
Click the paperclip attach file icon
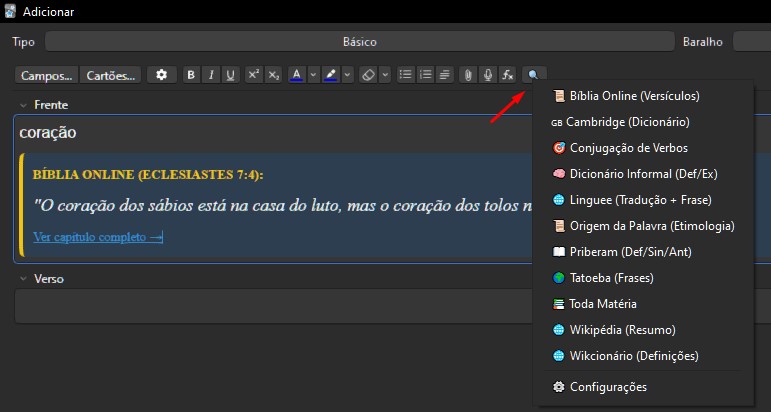point(467,75)
